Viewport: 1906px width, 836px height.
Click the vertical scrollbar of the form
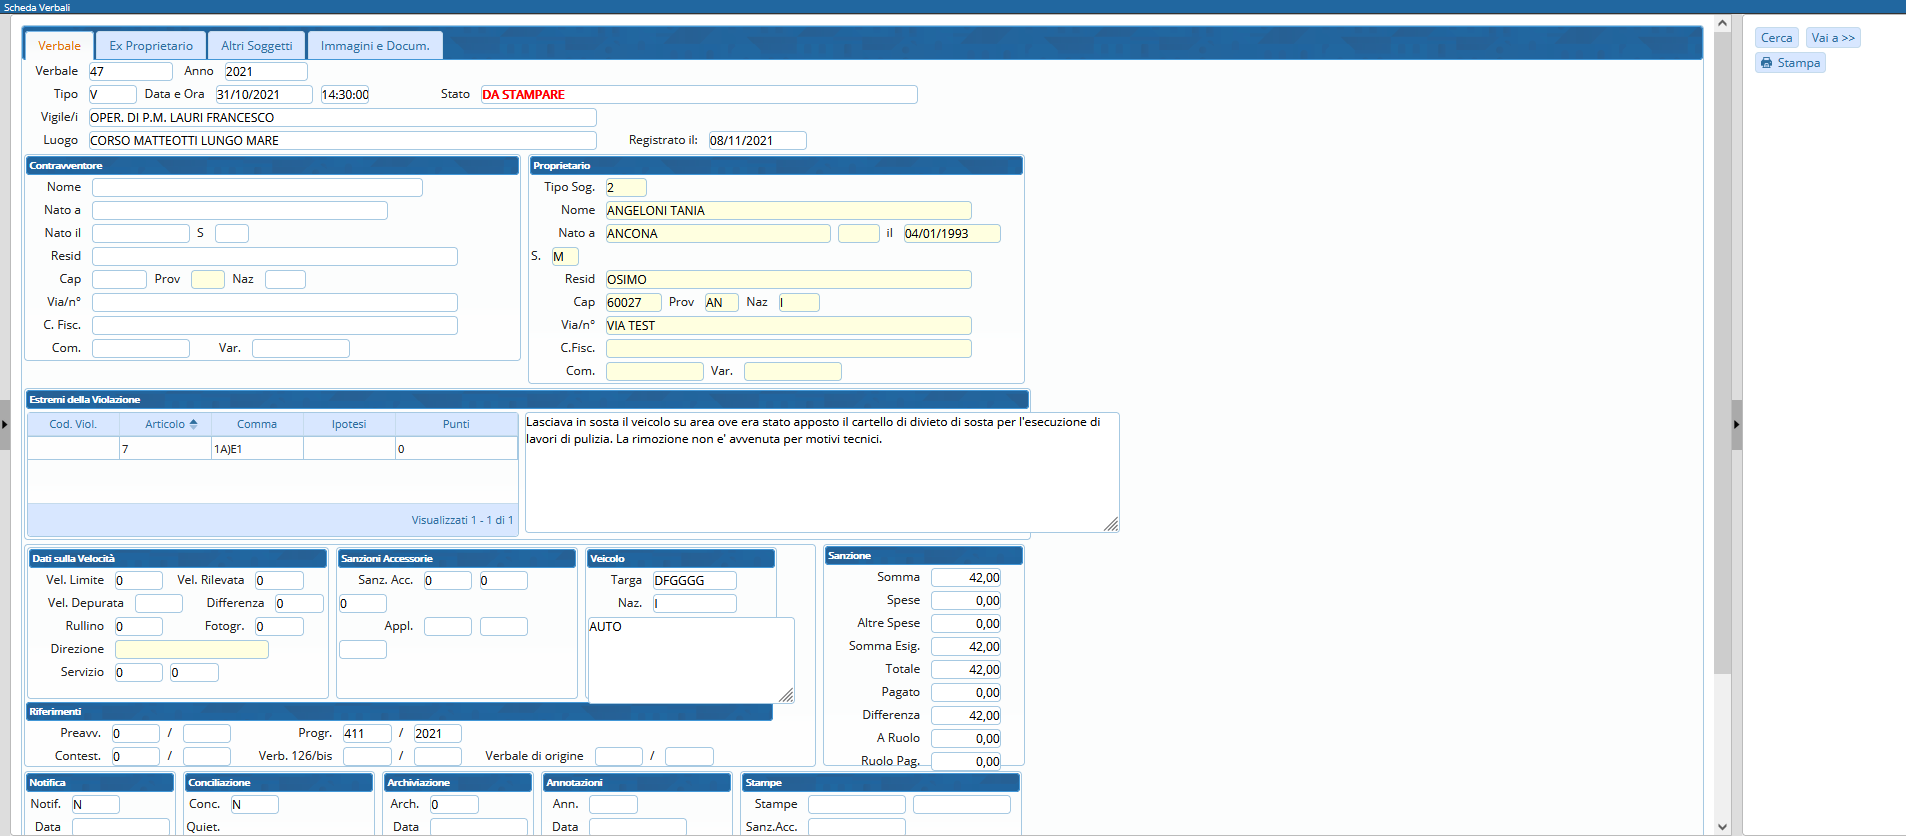pos(1722,350)
